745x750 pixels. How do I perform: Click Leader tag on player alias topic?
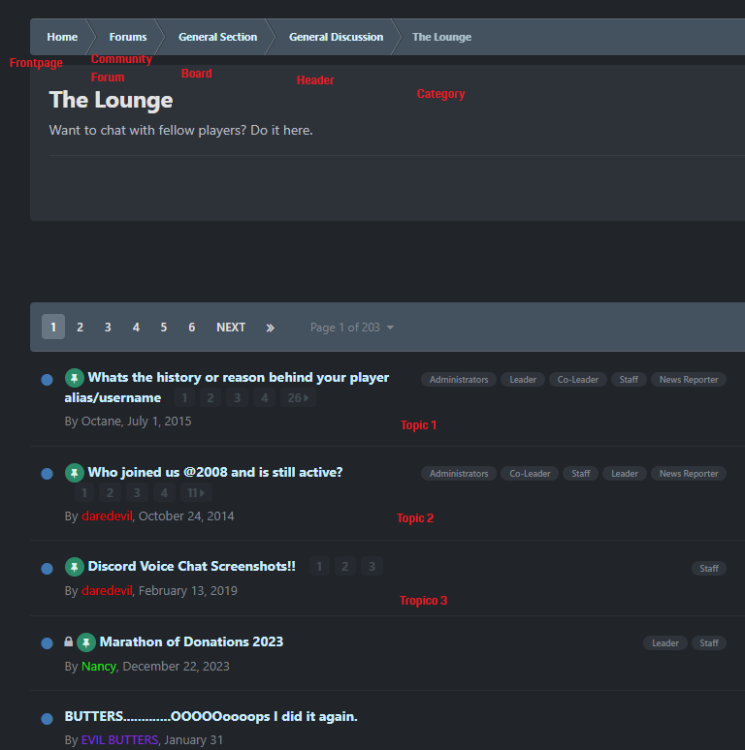coord(522,380)
